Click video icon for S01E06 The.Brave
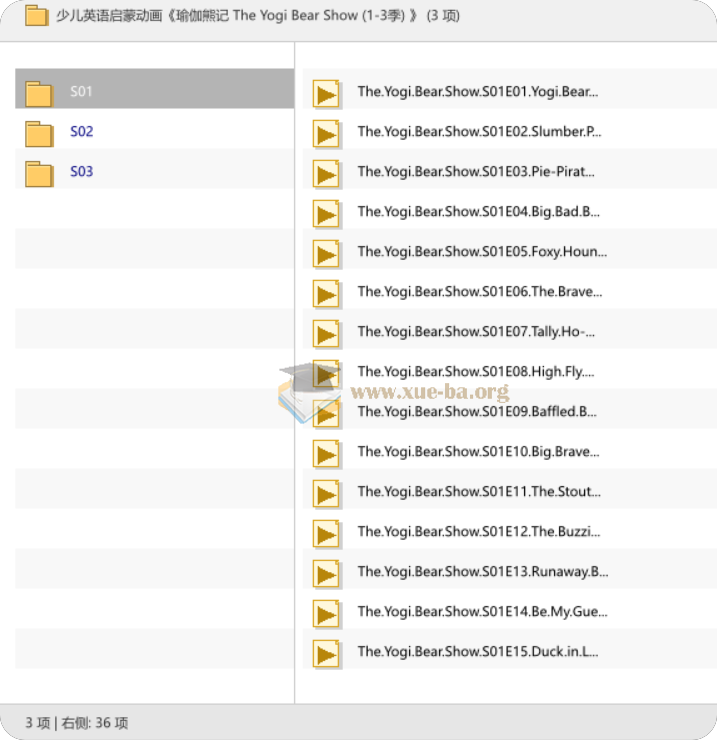Image resolution: width=717 pixels, height=740 pixels. 326,294
